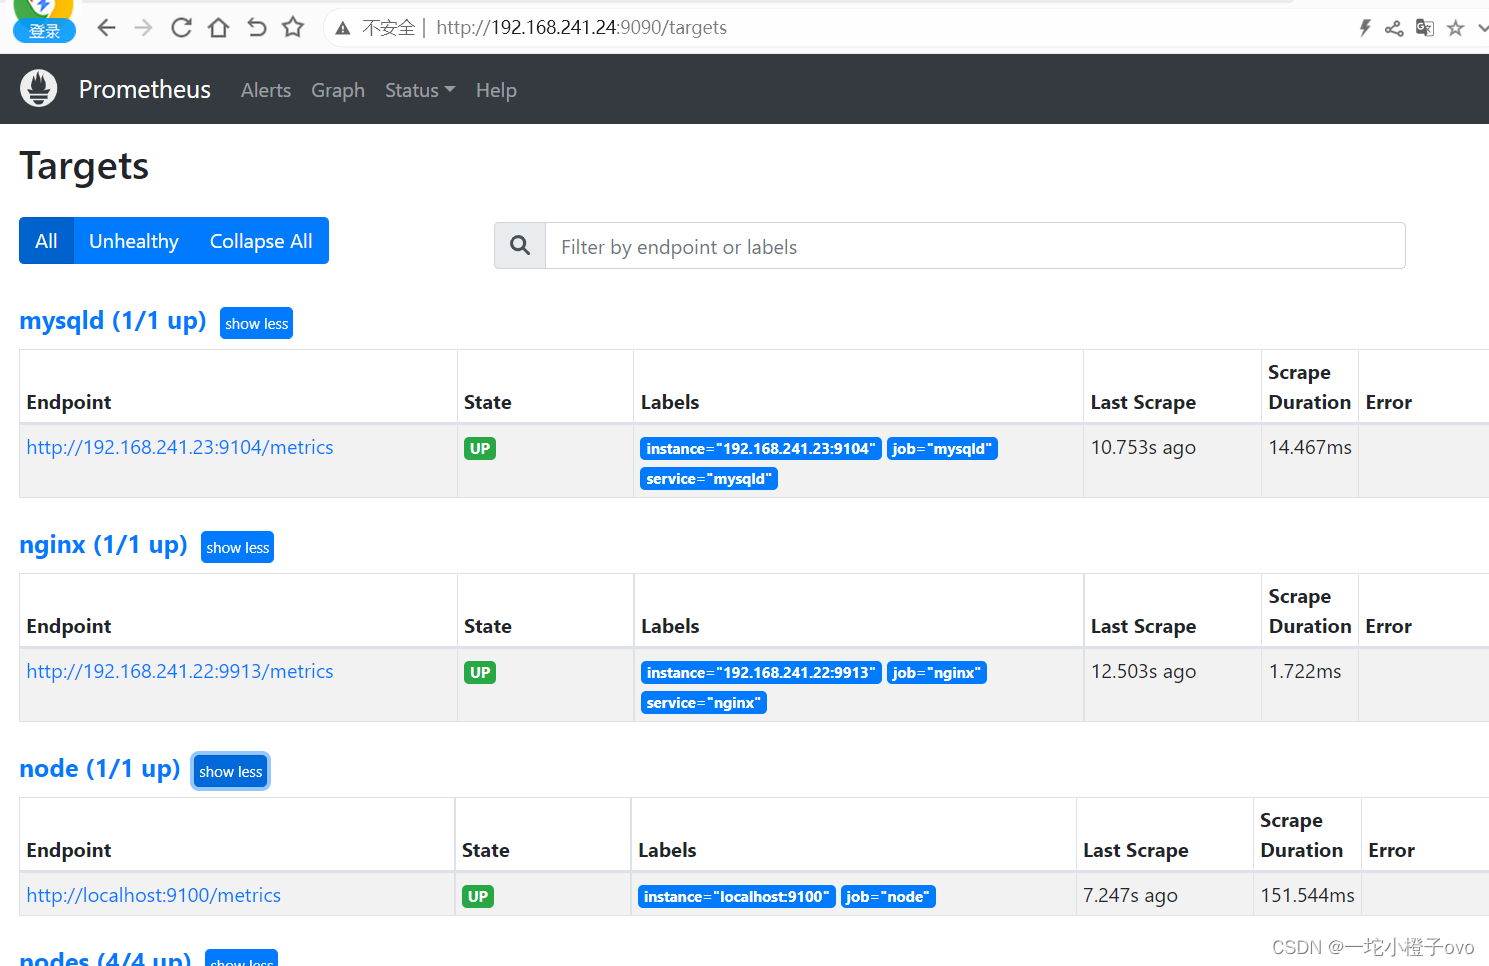Click the UP state badge in mysqld row

tap(480, 448)
